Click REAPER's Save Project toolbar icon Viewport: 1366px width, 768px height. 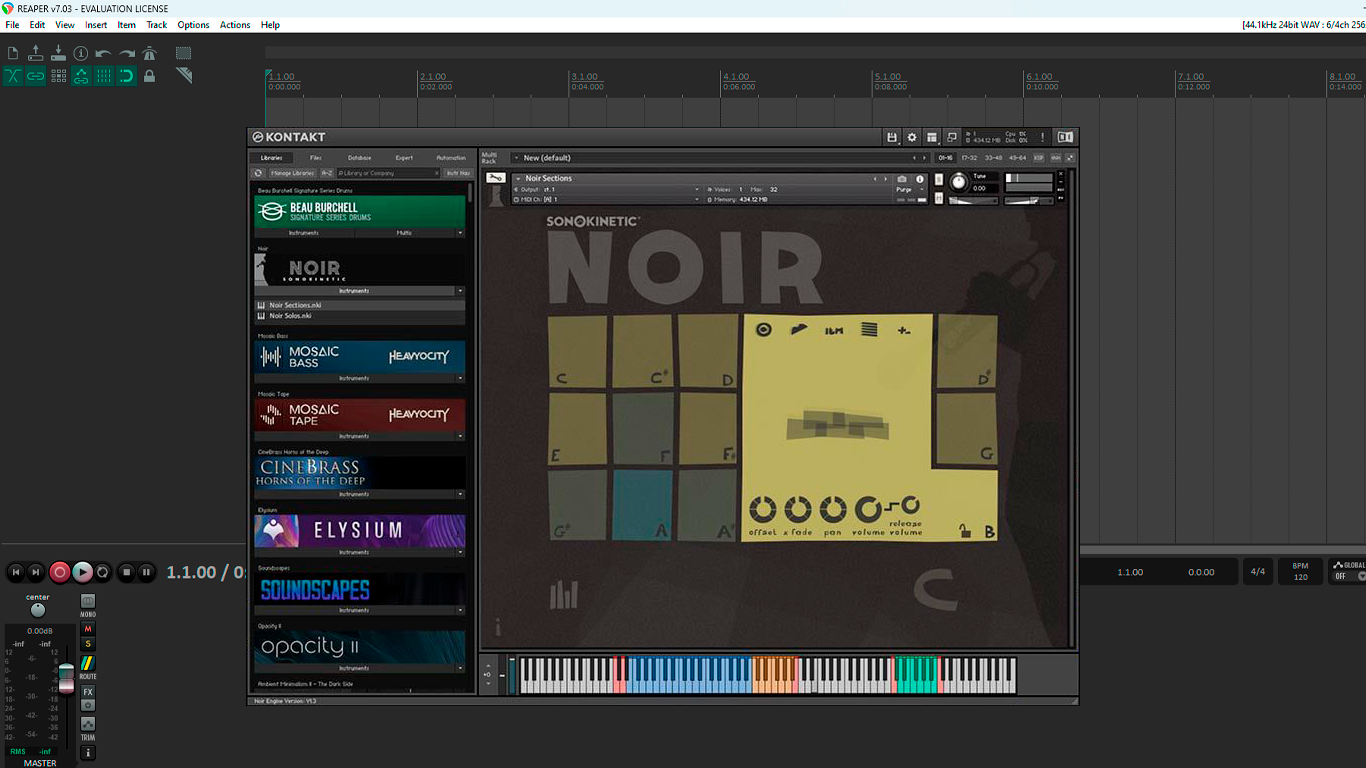click(58, 53)
